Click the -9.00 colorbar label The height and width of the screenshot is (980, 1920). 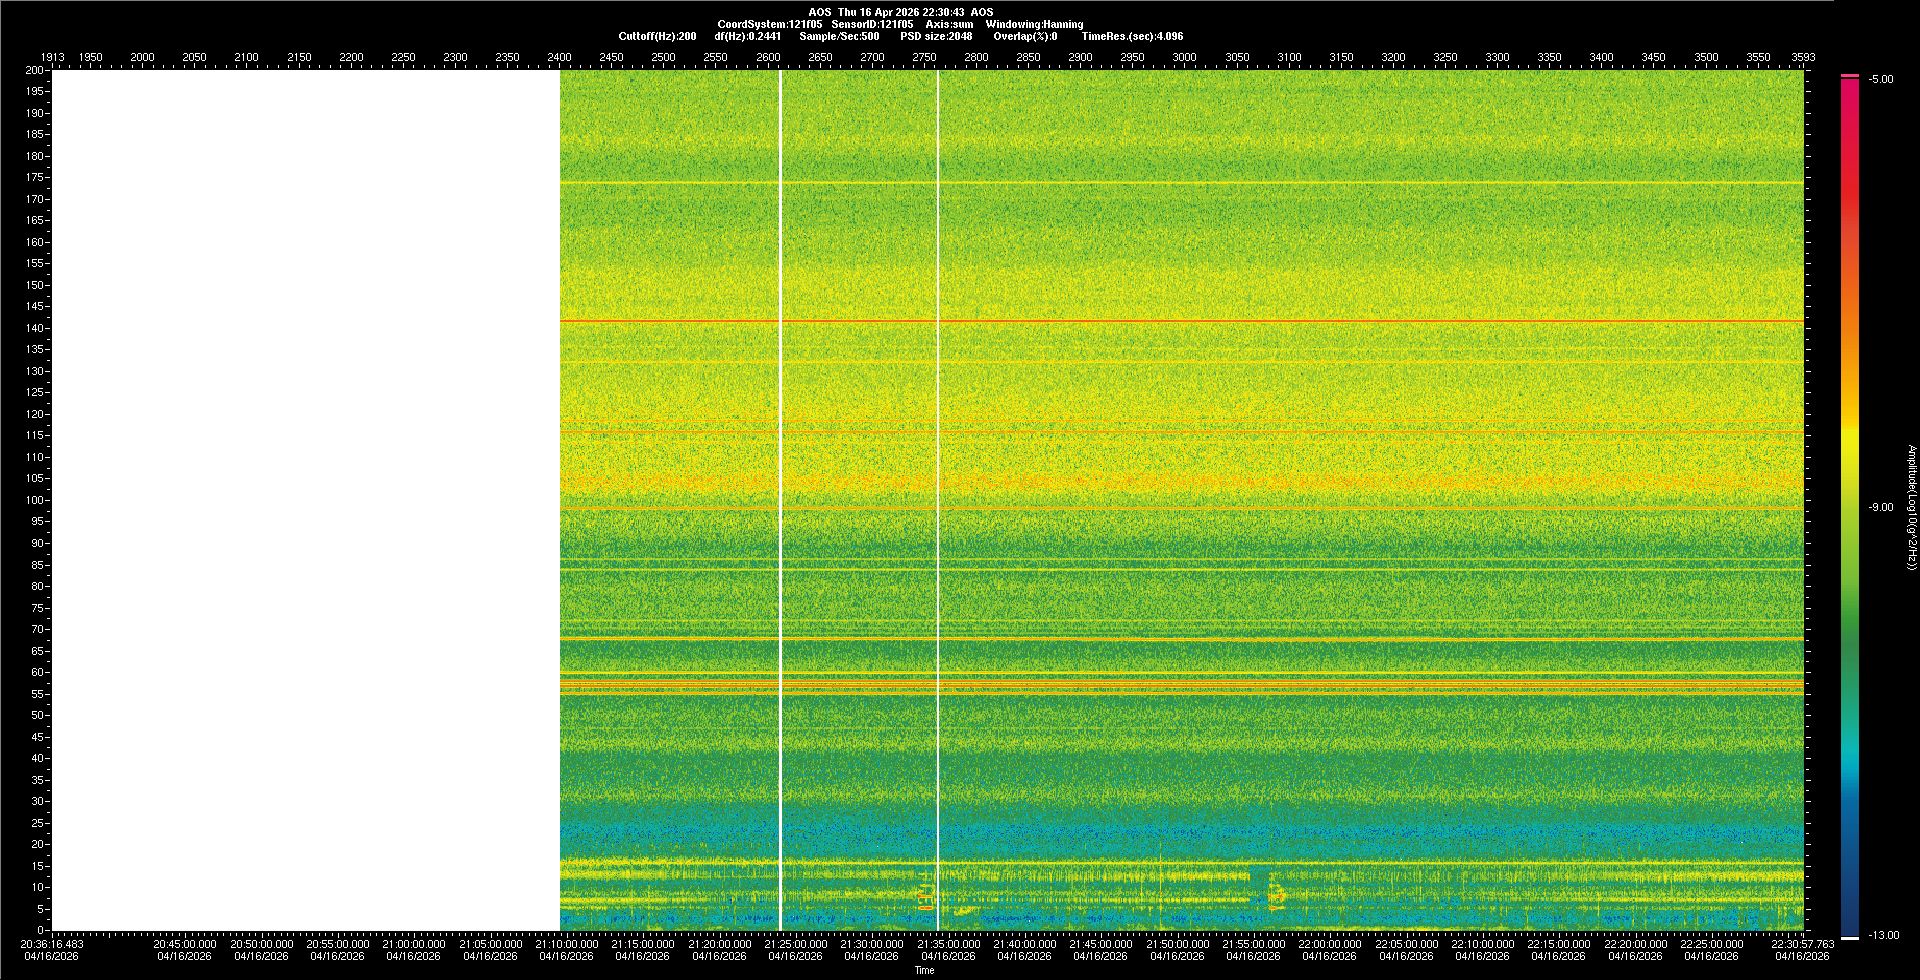point(1880,507)
